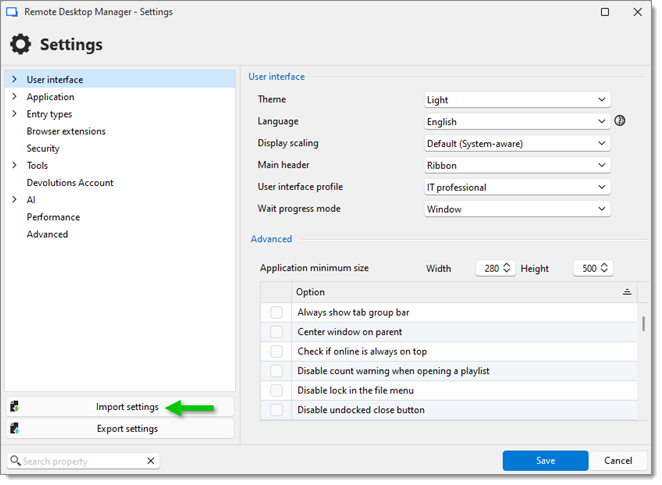662x485 pixels.
Task: Adjust the Width minimum size stepper
Action: coord(507,268)
